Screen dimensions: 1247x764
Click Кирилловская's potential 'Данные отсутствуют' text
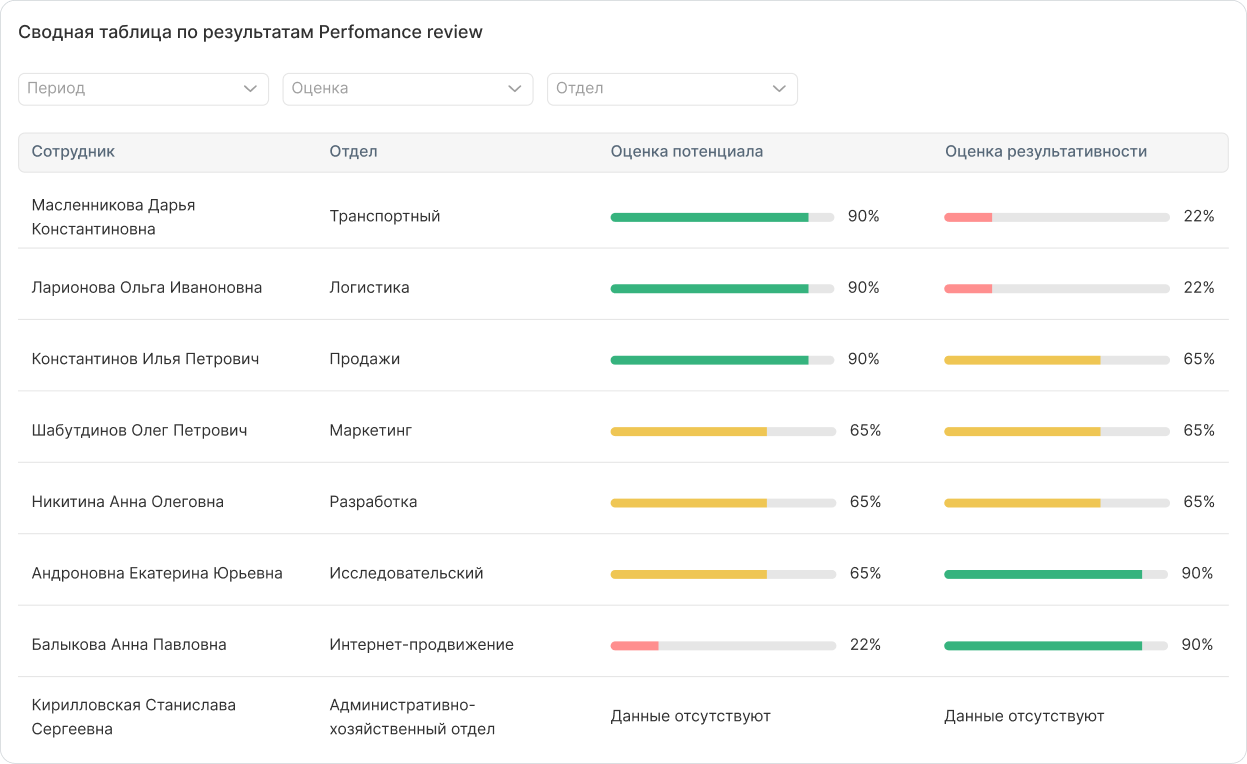[x=691, y=716]
